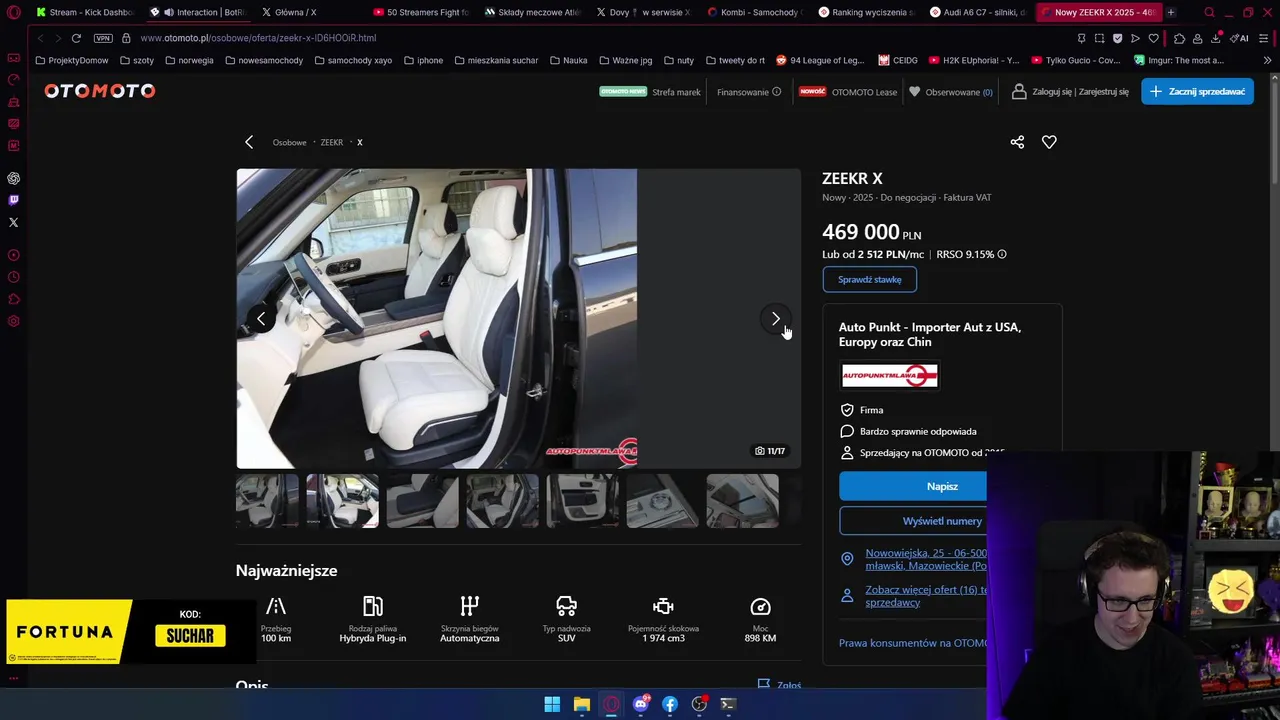Open the Finansowanie header menu
This screenshot has width=1280, height=720.
pyautogui.click(x=749, y=92)
